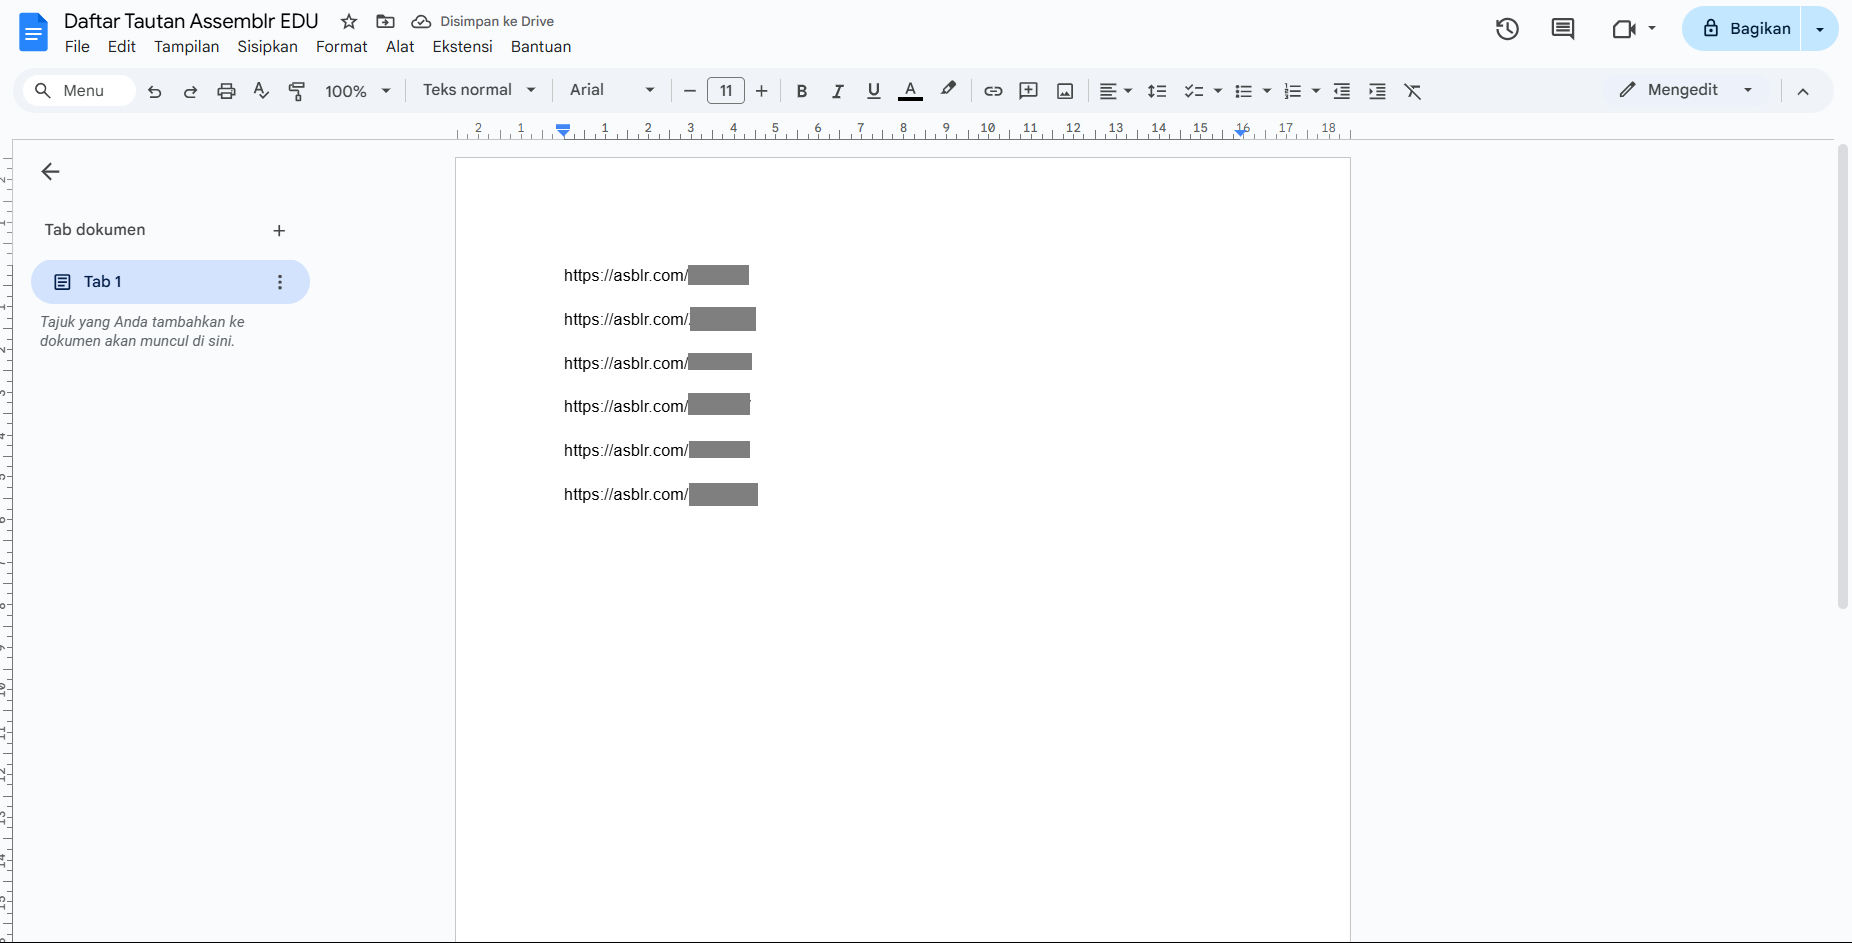Open the Google Docs home icon
1852x943 pixels.
[33, 32]
